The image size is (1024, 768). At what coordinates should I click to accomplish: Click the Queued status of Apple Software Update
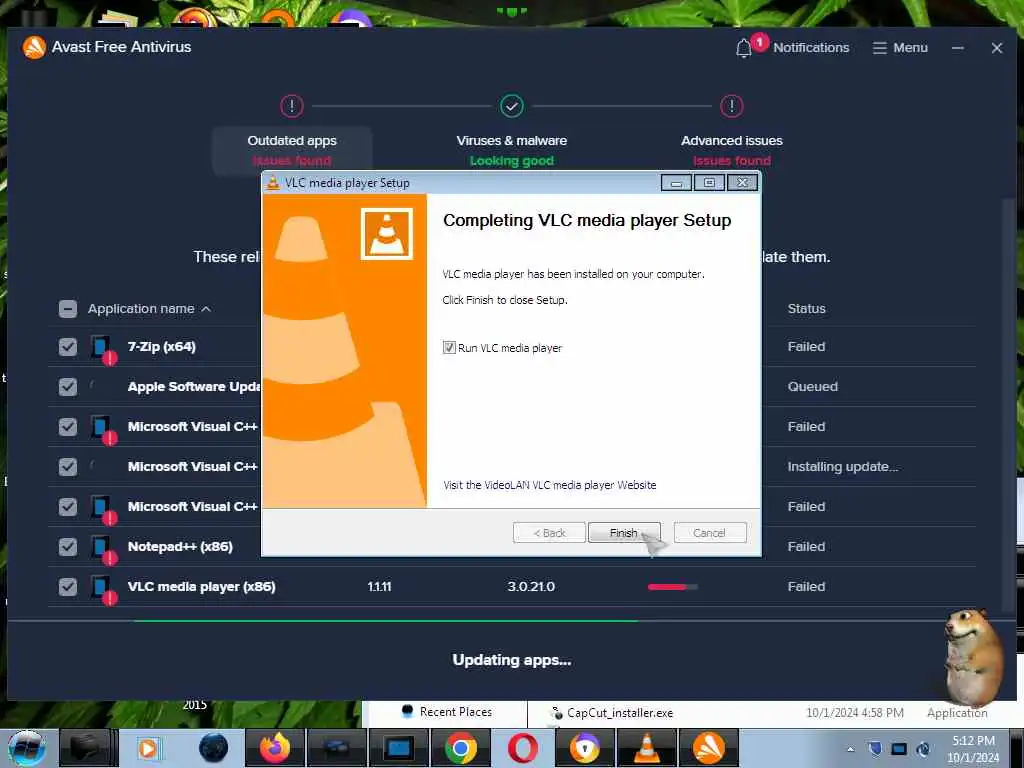[812, 387]
